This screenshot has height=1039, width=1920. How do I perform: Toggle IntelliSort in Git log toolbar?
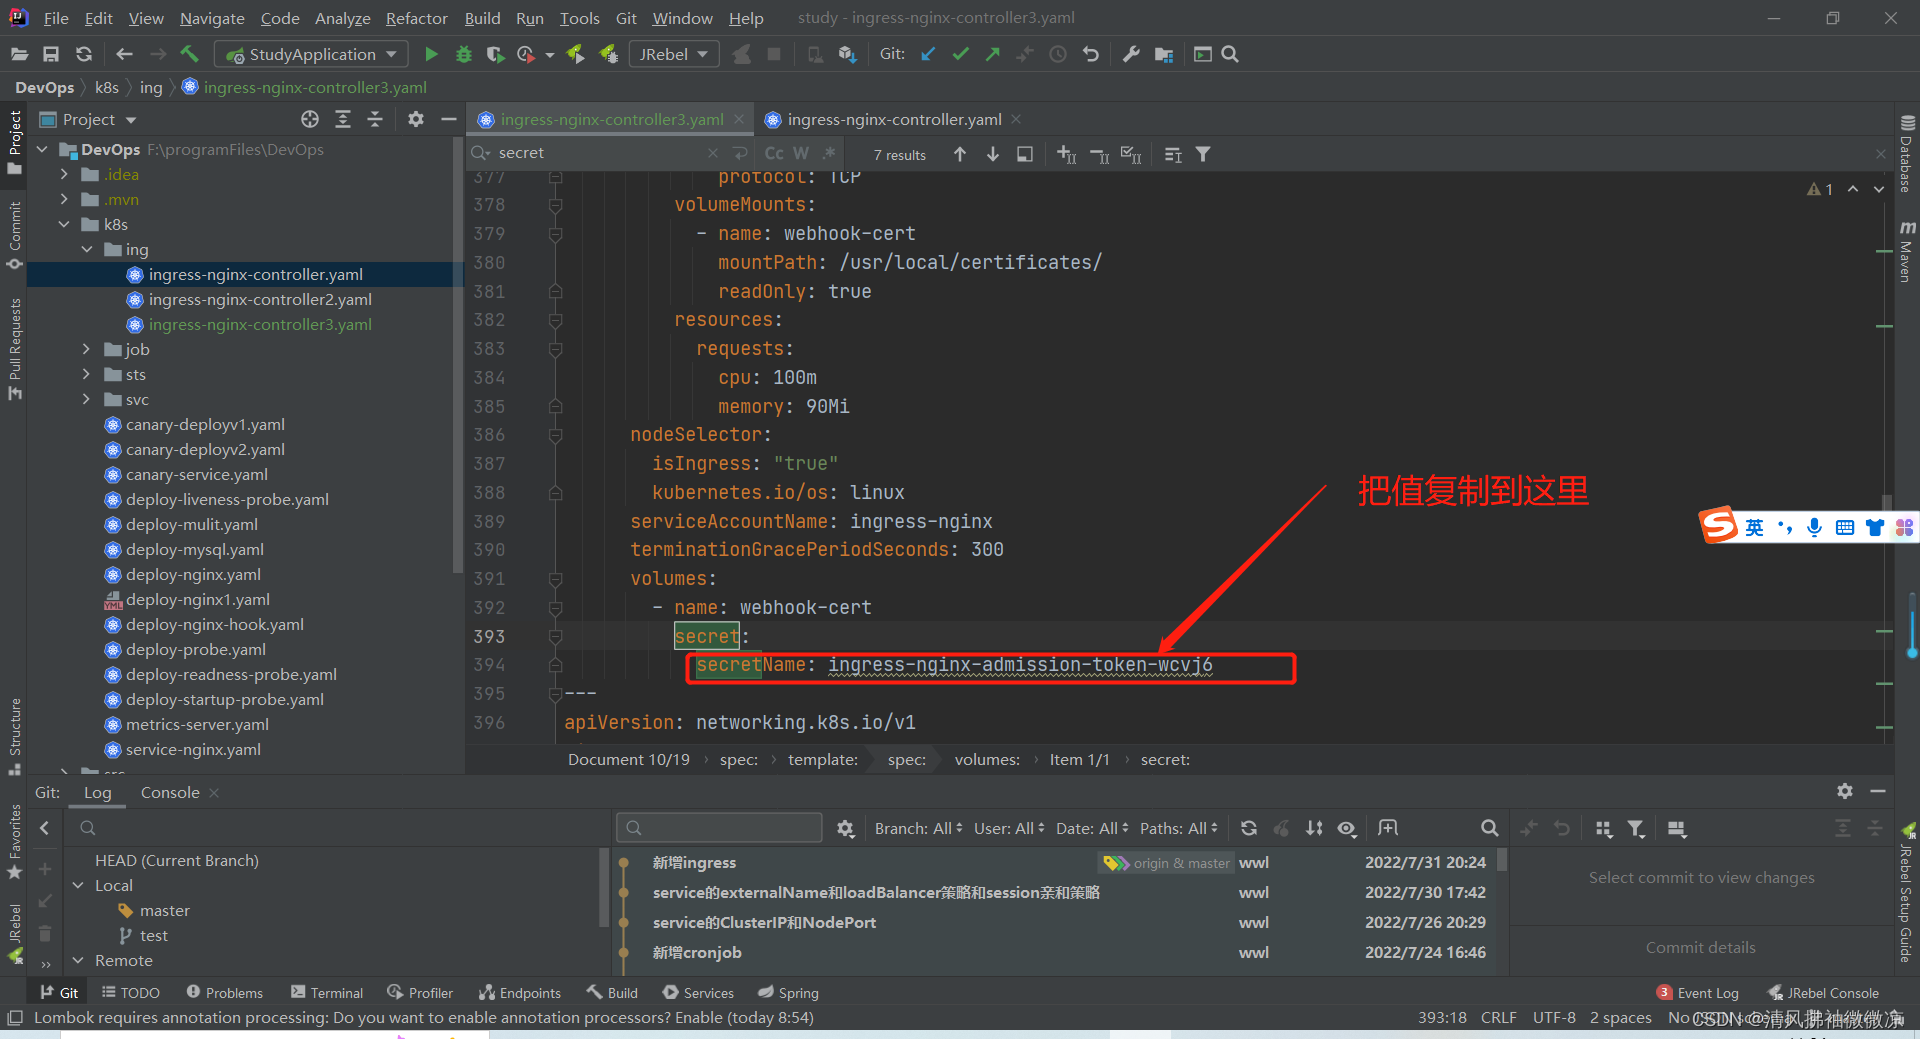click(x=1314, y=828)
